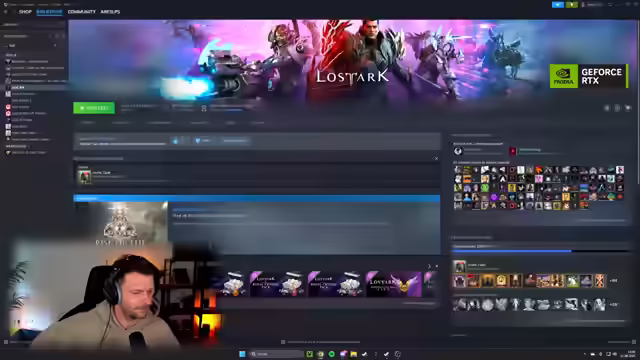Open the featured news event image

click(x=120, y=224)
